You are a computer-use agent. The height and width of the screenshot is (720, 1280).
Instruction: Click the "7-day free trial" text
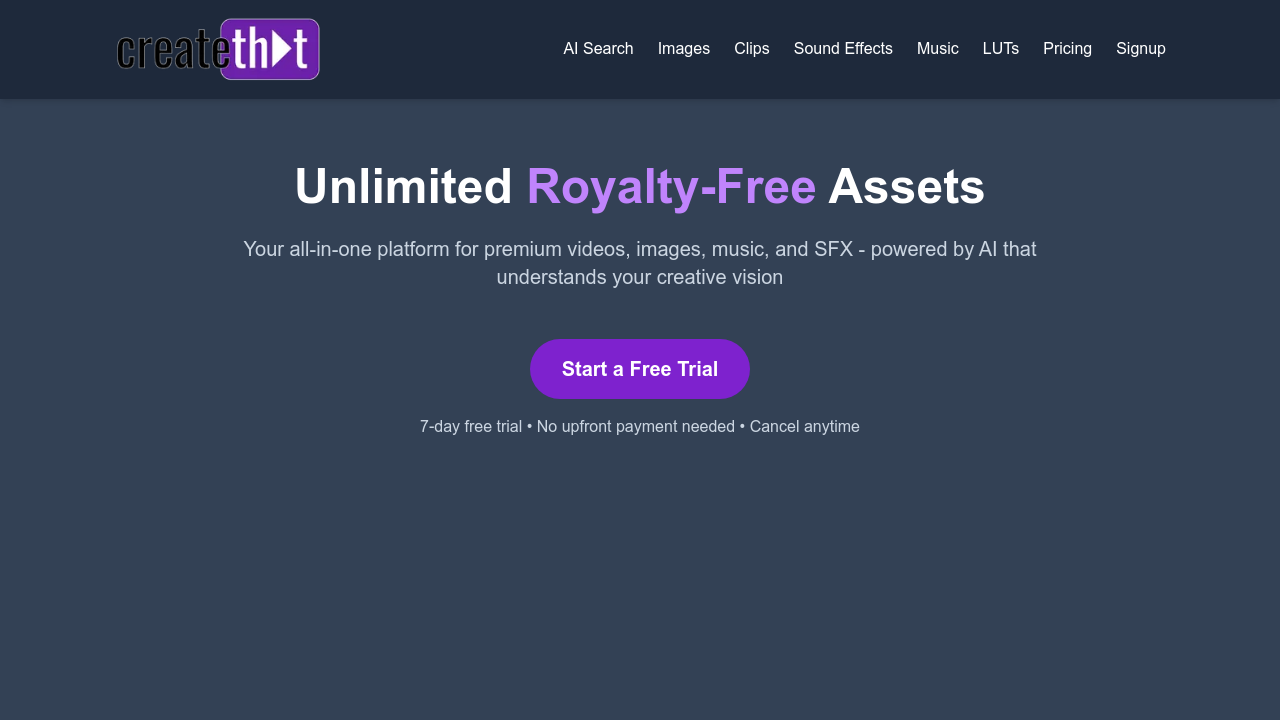471,427
